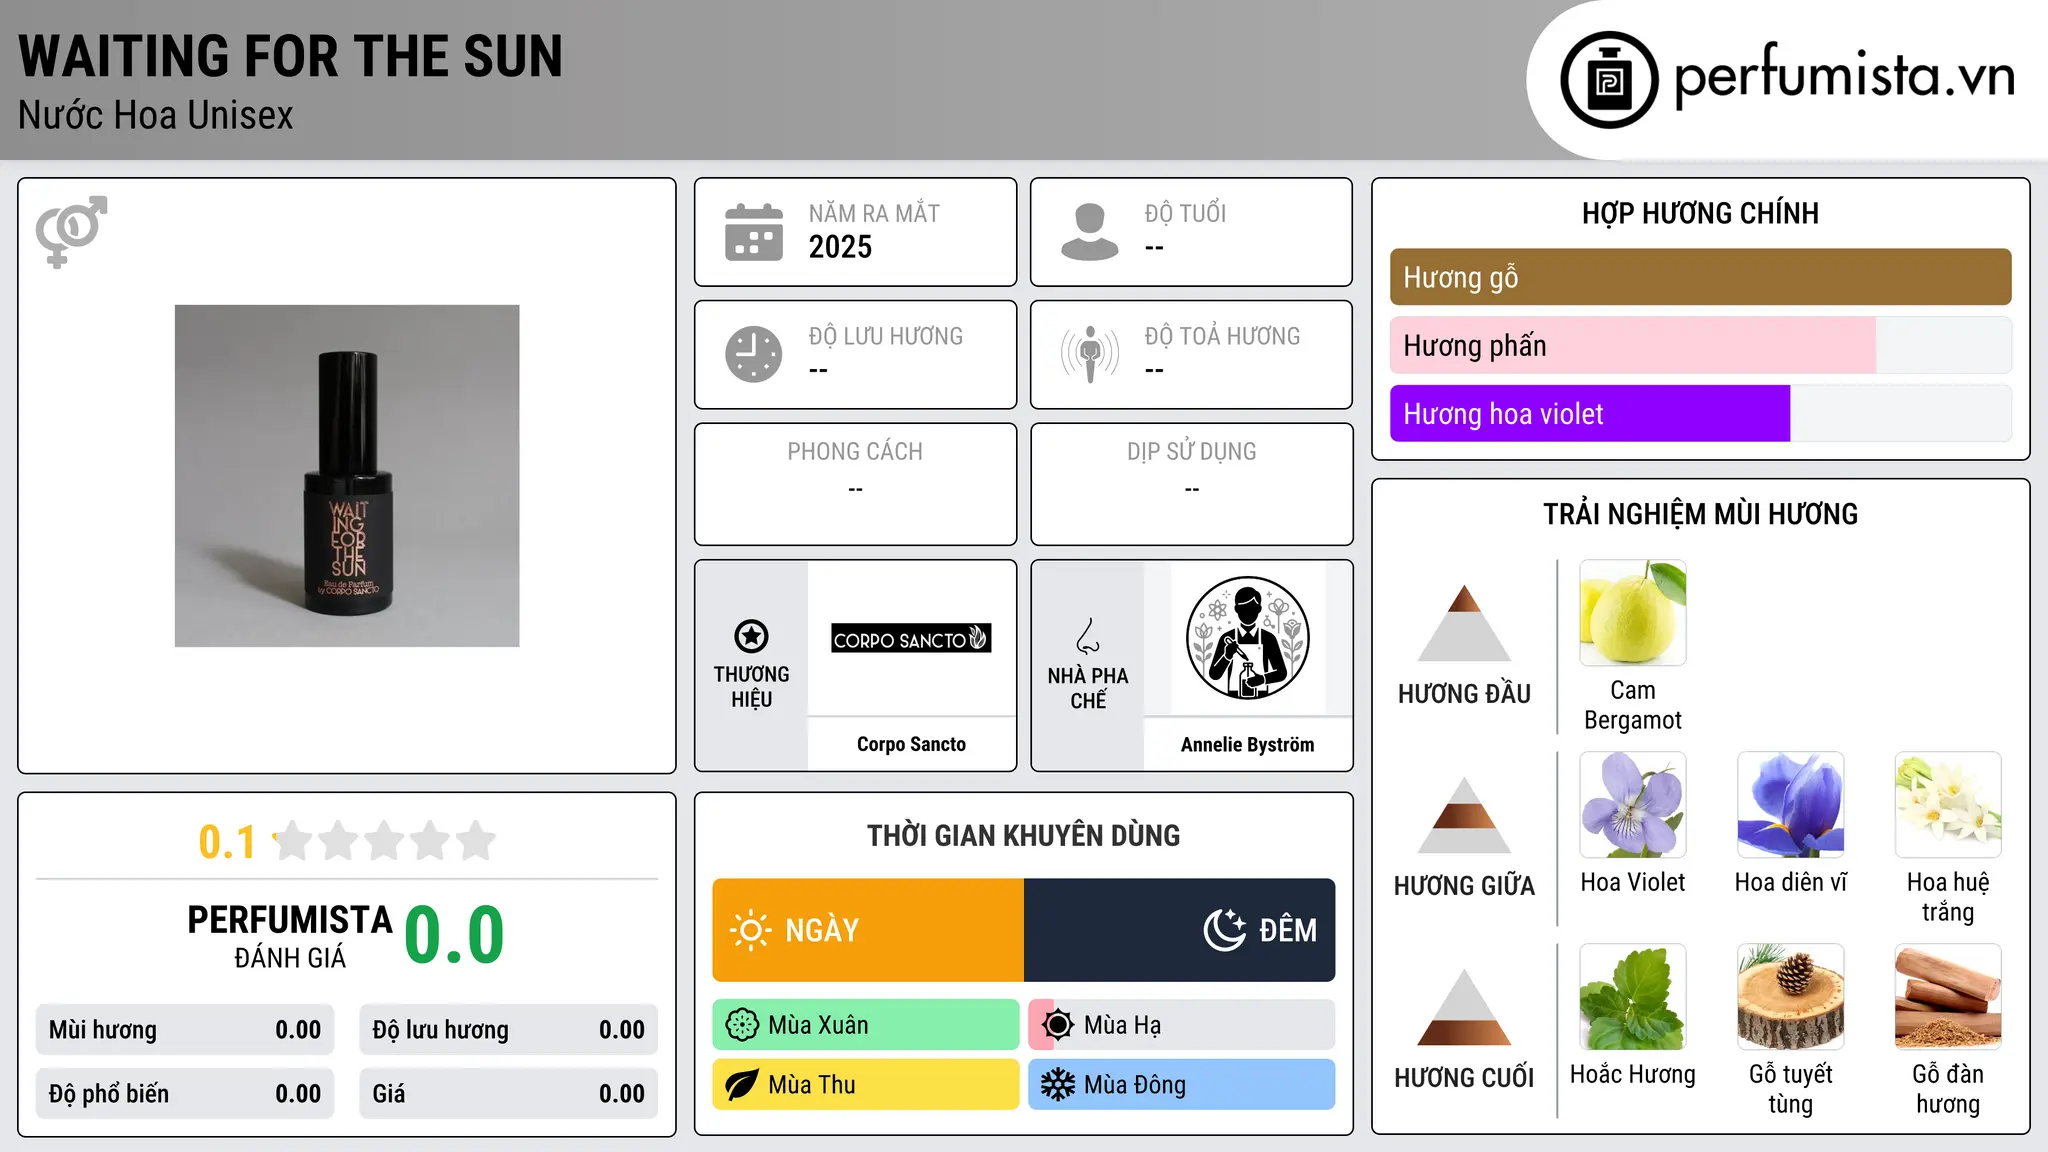The width and height of the screenshot is (2048, 1152).
Task: Click the leaf icon for Mùa Thu
Action: coord(742,1085)
